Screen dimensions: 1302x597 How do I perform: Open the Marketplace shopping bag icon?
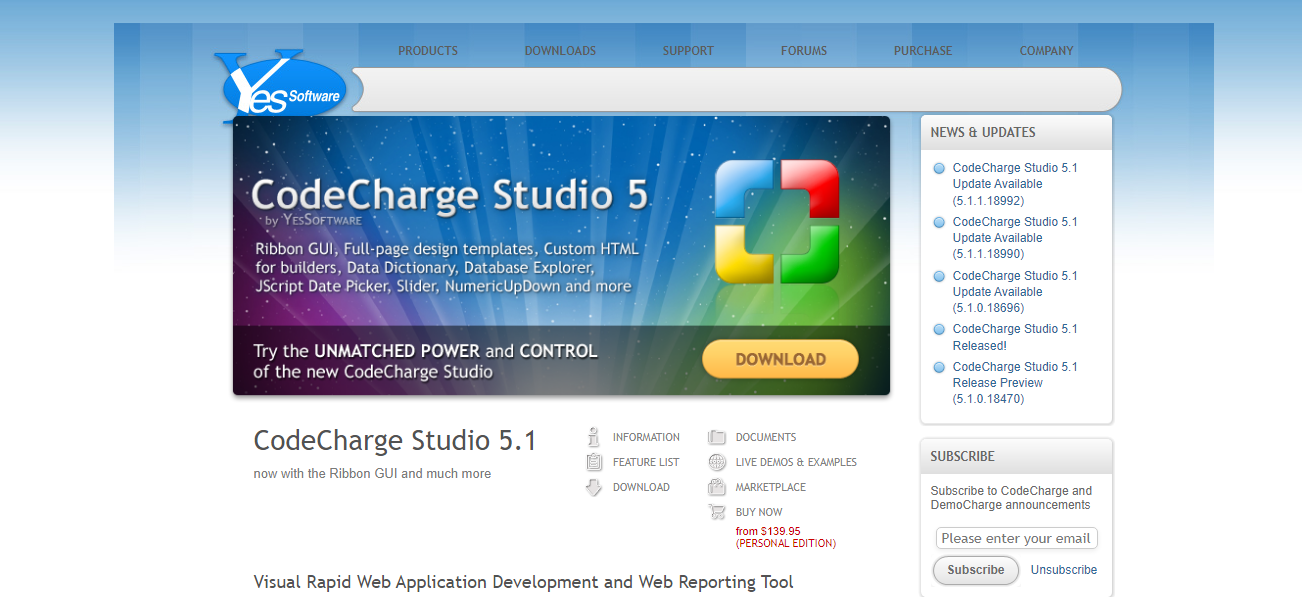(x=717, y=487)
